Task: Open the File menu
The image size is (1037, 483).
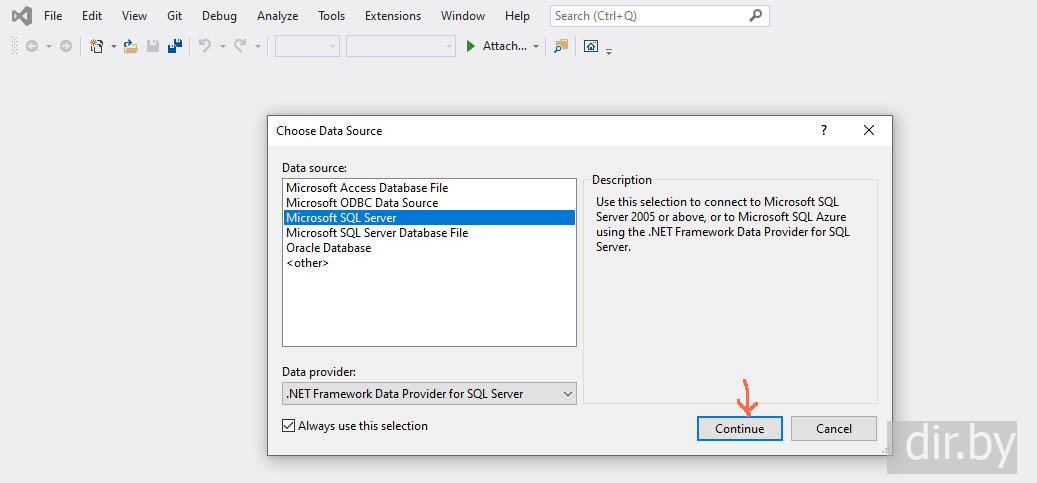Action: (53, 16)
